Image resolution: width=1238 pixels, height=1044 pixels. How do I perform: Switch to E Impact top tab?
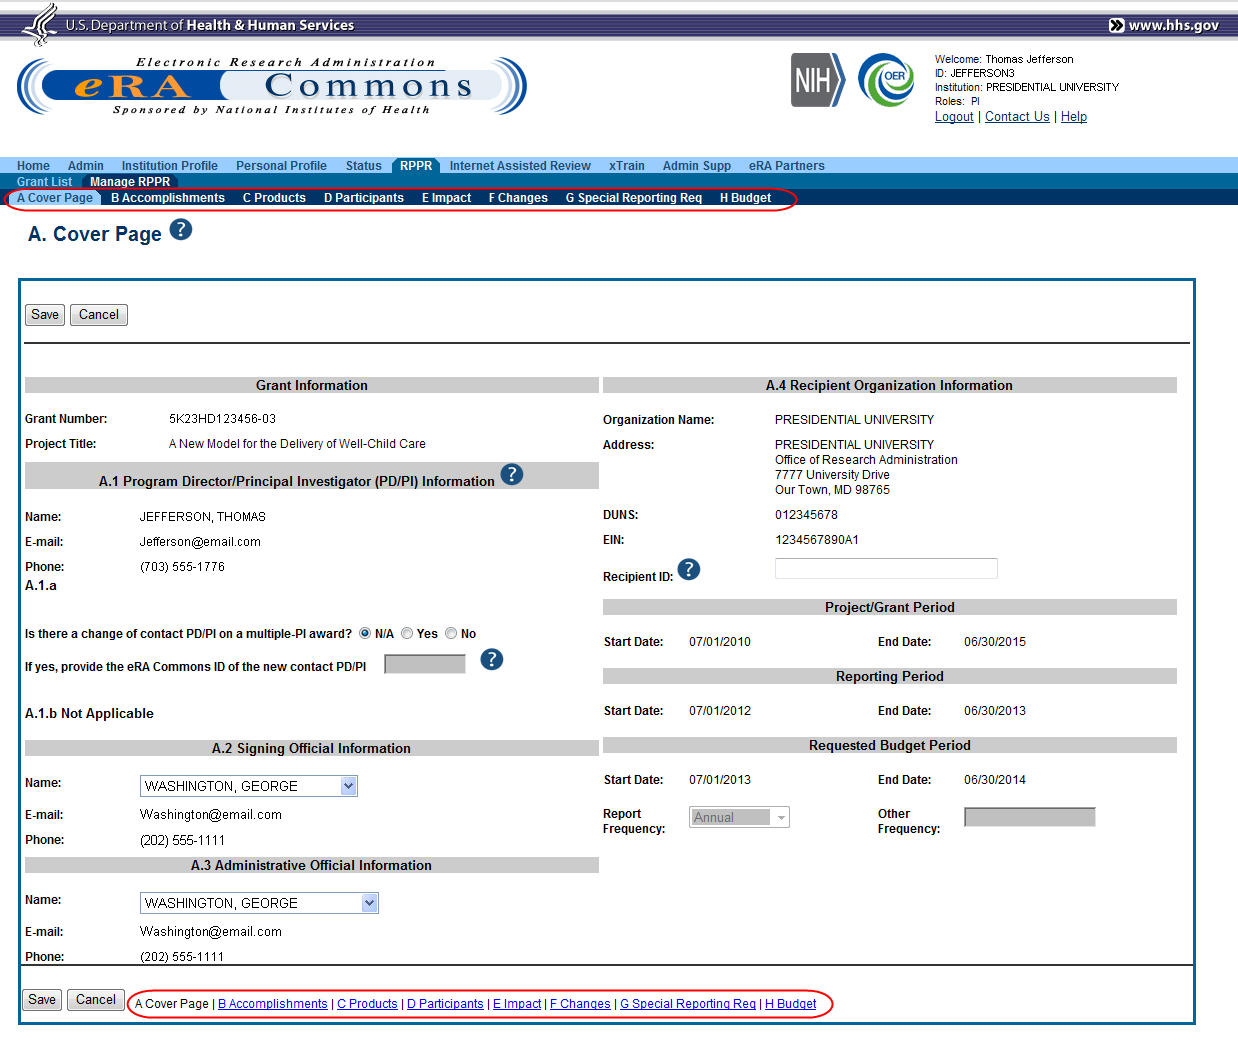[446, 198]
